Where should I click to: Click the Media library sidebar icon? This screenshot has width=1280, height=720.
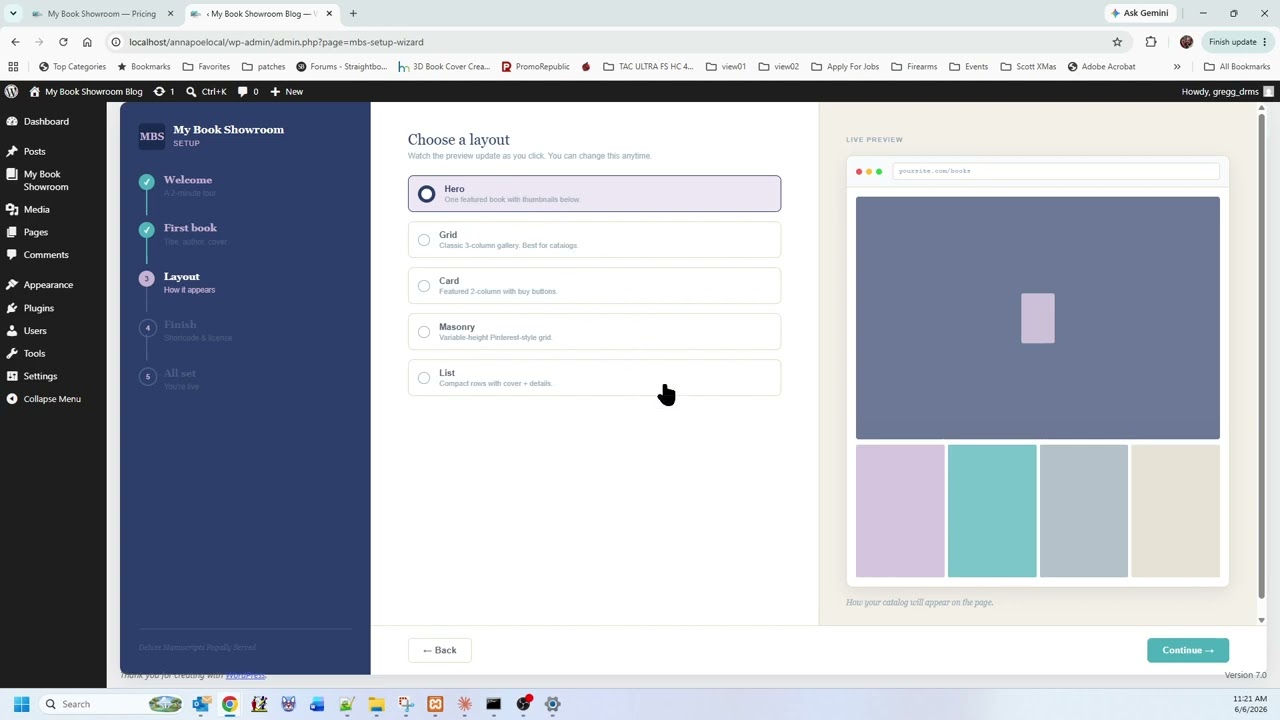[x=11, y=209]
